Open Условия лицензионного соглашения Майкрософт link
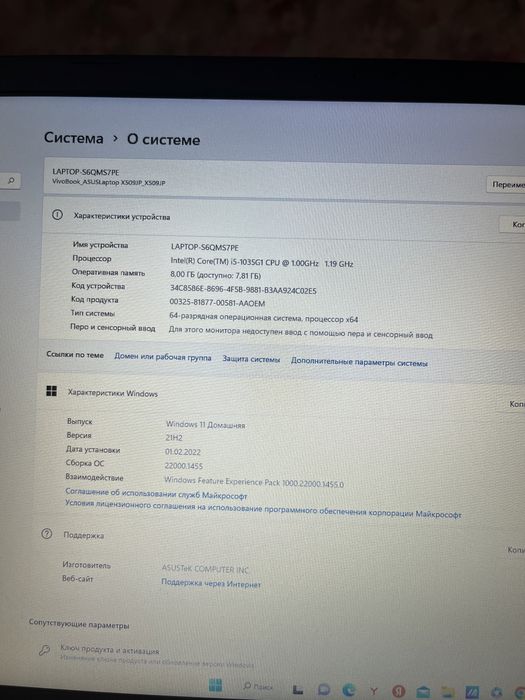Screen dimensions: 525x700 (x=263, y=508)
